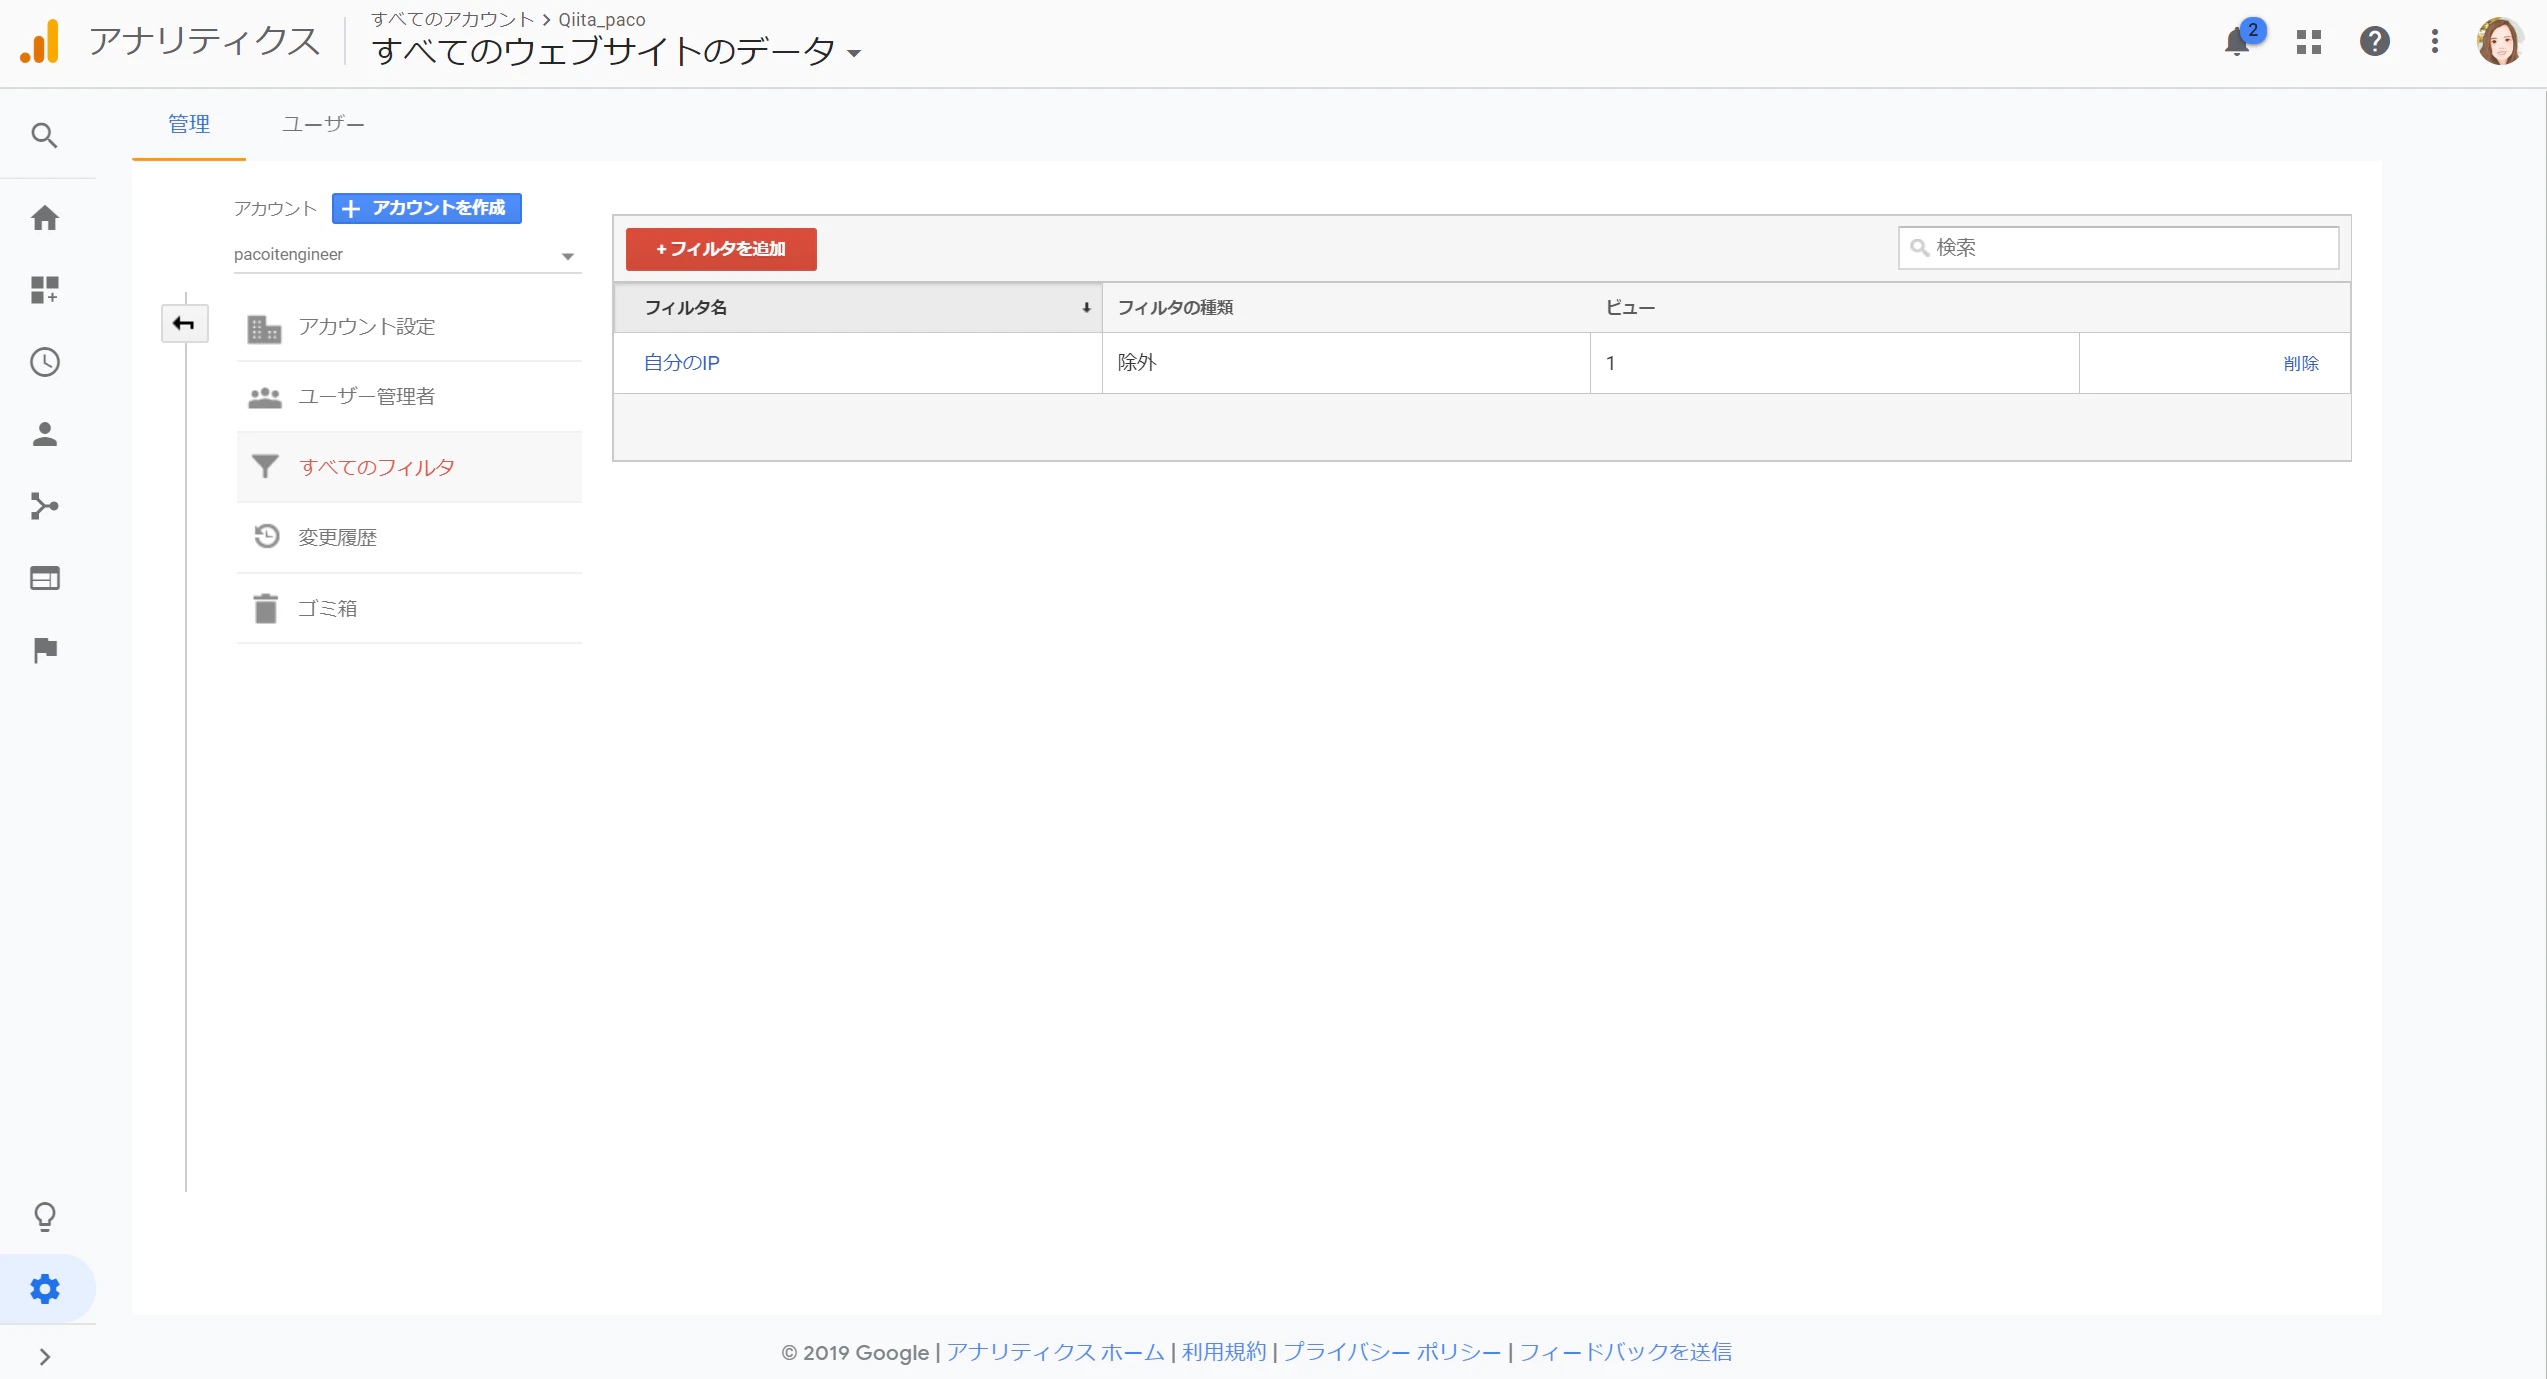Open Realtime clock icon in sidebar
The image size is (2547, 1379).
coord(44,362)
